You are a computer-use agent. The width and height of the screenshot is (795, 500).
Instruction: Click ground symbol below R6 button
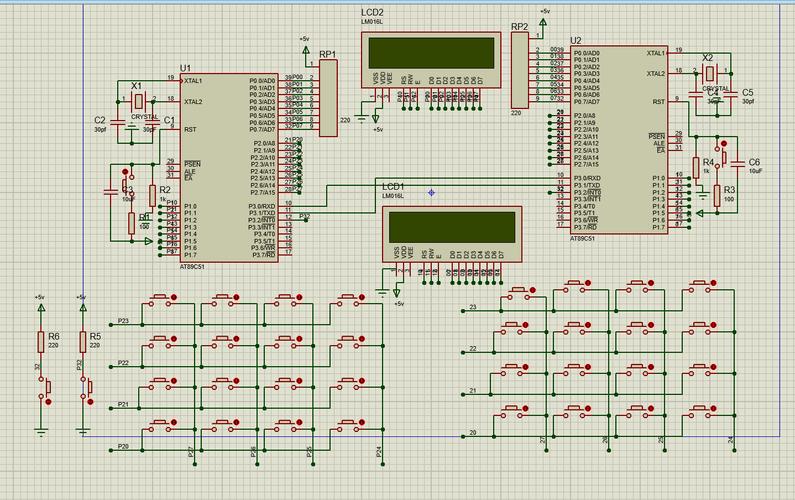pyautogui.click(x=41, y=432)
